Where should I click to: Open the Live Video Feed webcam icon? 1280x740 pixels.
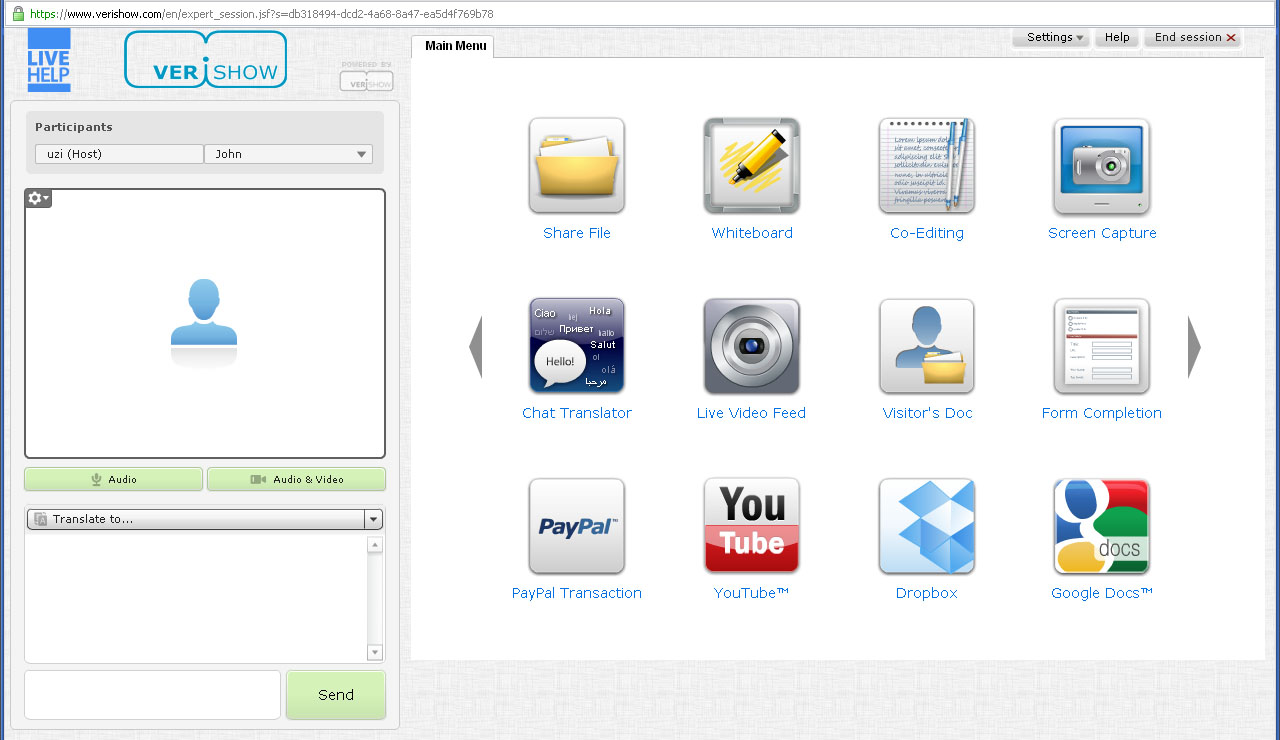point(752,346)
